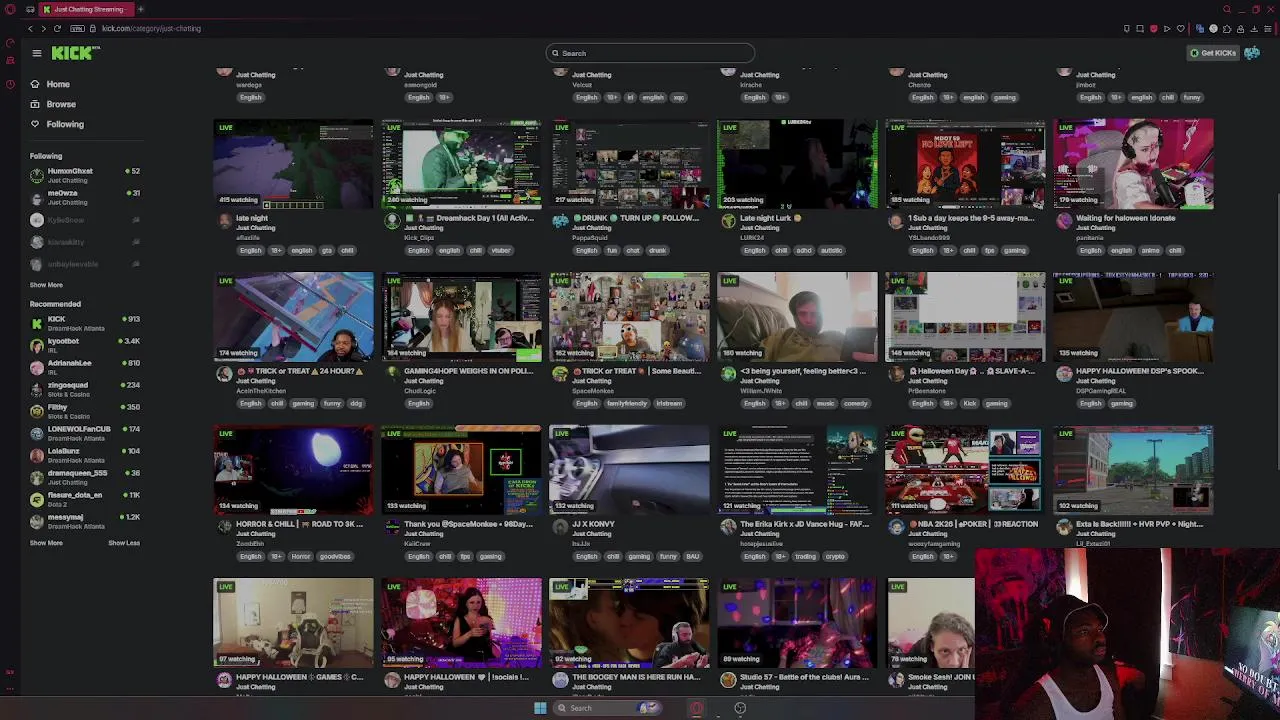Open a new browser tab
Image resolution: width=1280 pixels, height=720 pixels.
pos(140,9)
